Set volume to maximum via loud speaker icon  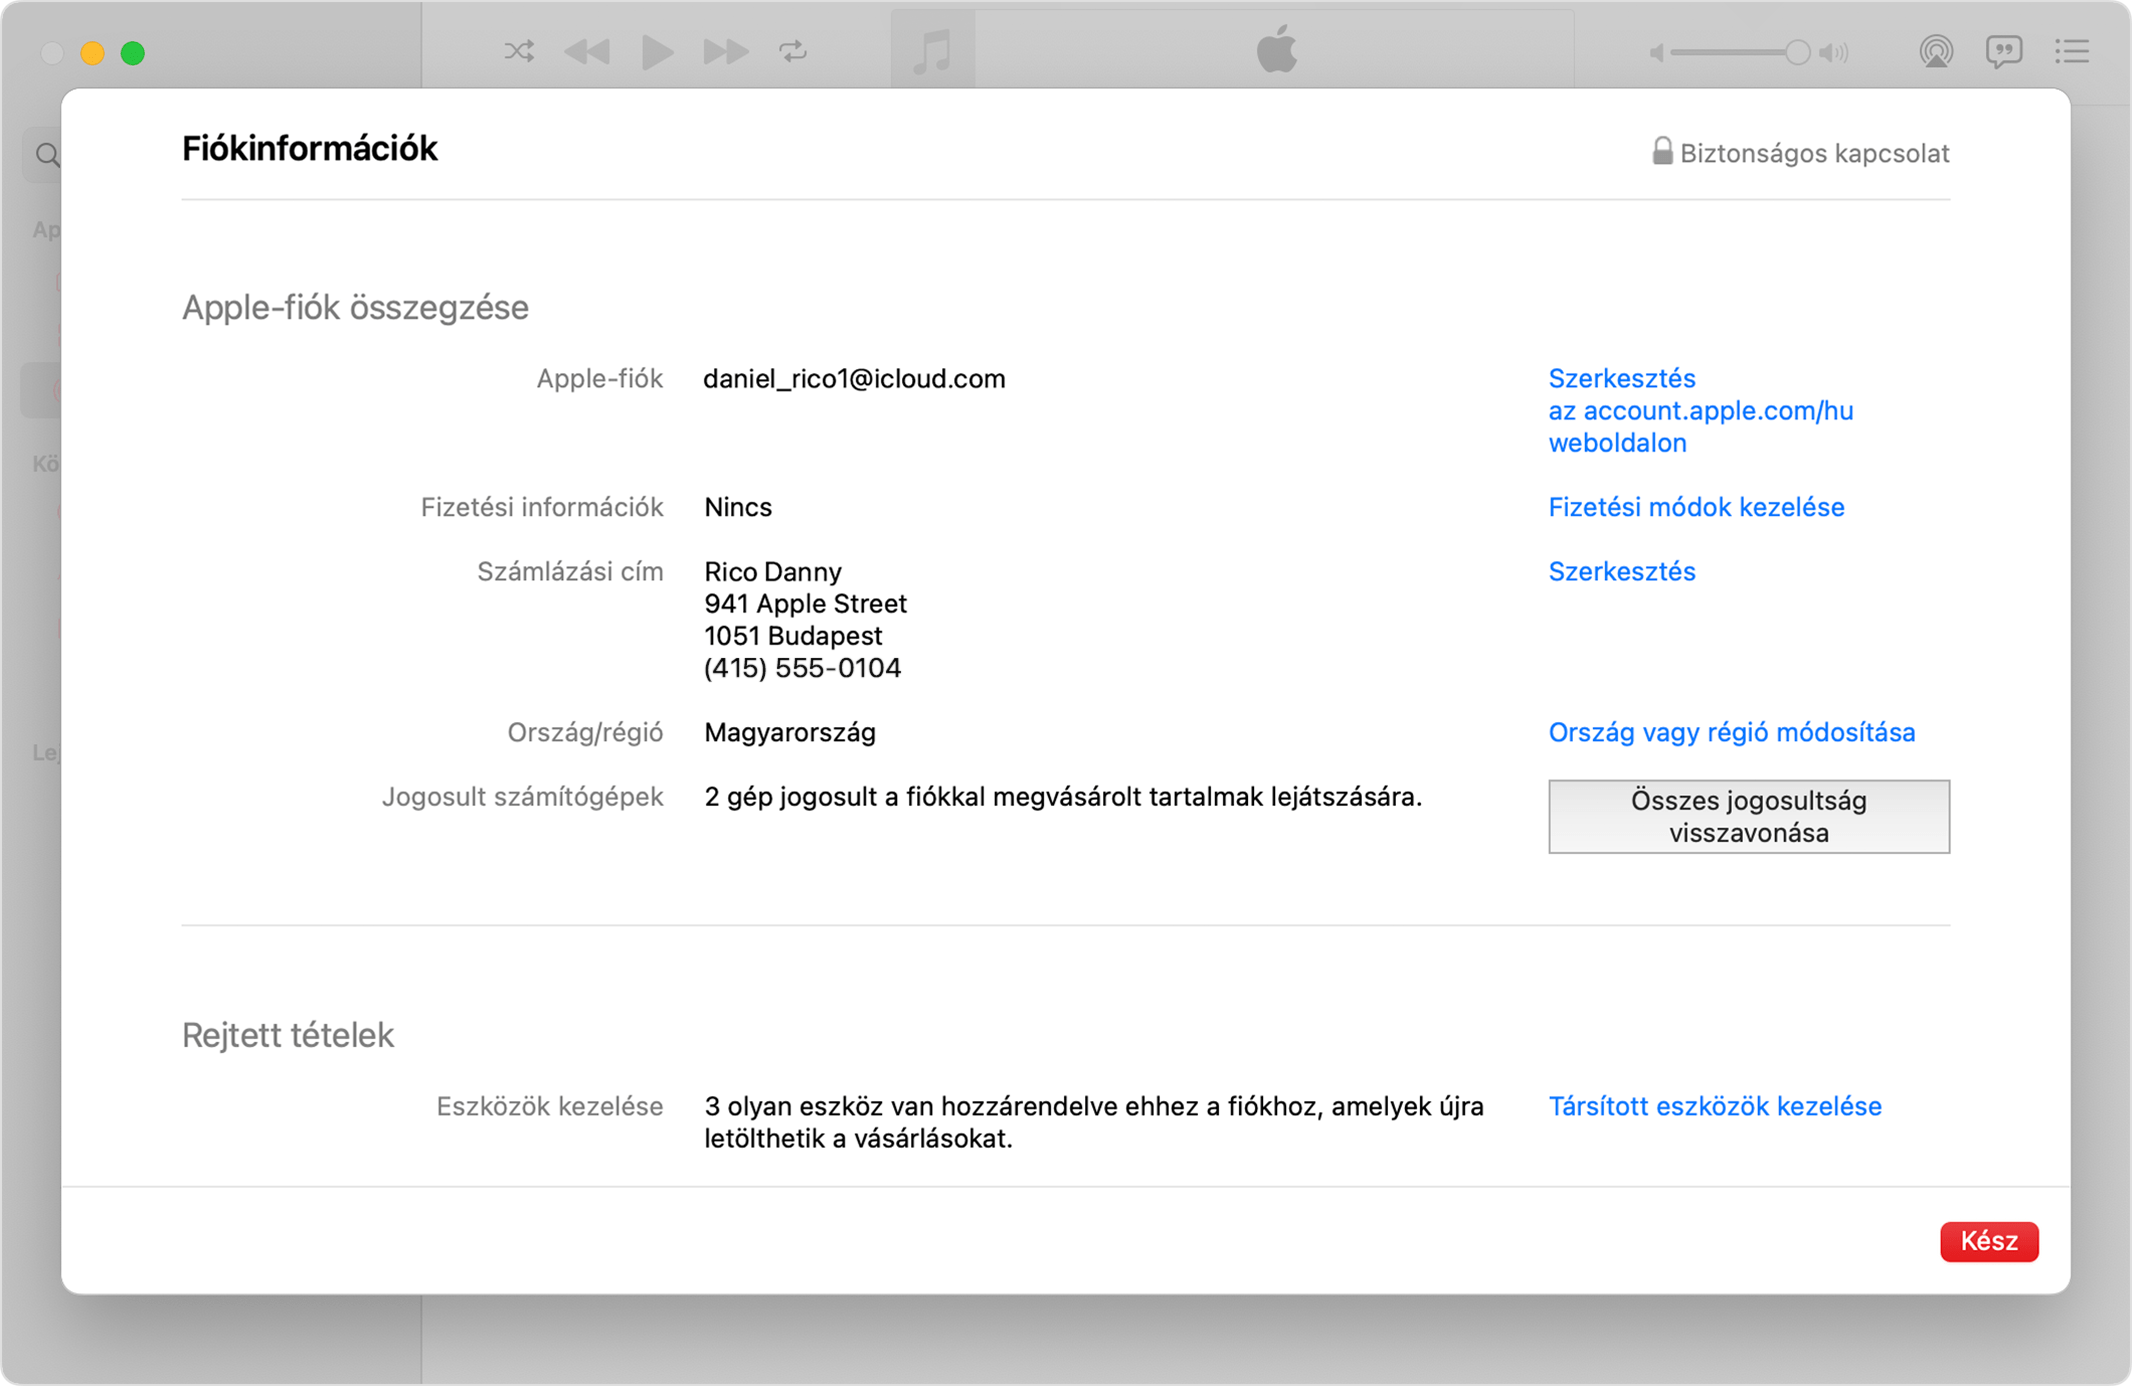[1834, 53]
